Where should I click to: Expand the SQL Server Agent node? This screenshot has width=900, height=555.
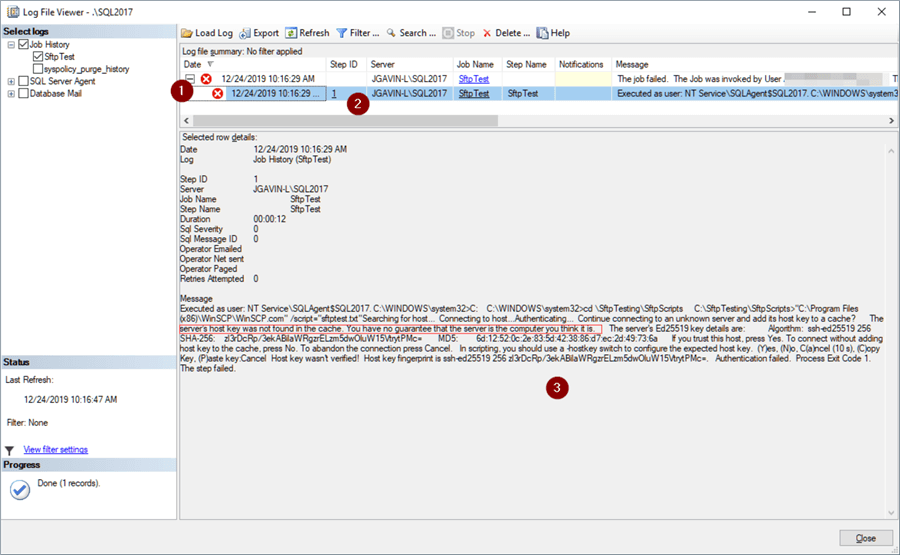(11, 81)
